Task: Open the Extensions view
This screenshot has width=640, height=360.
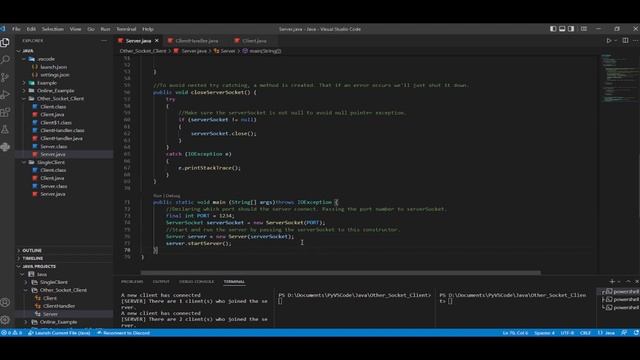Action: (5, 112)
